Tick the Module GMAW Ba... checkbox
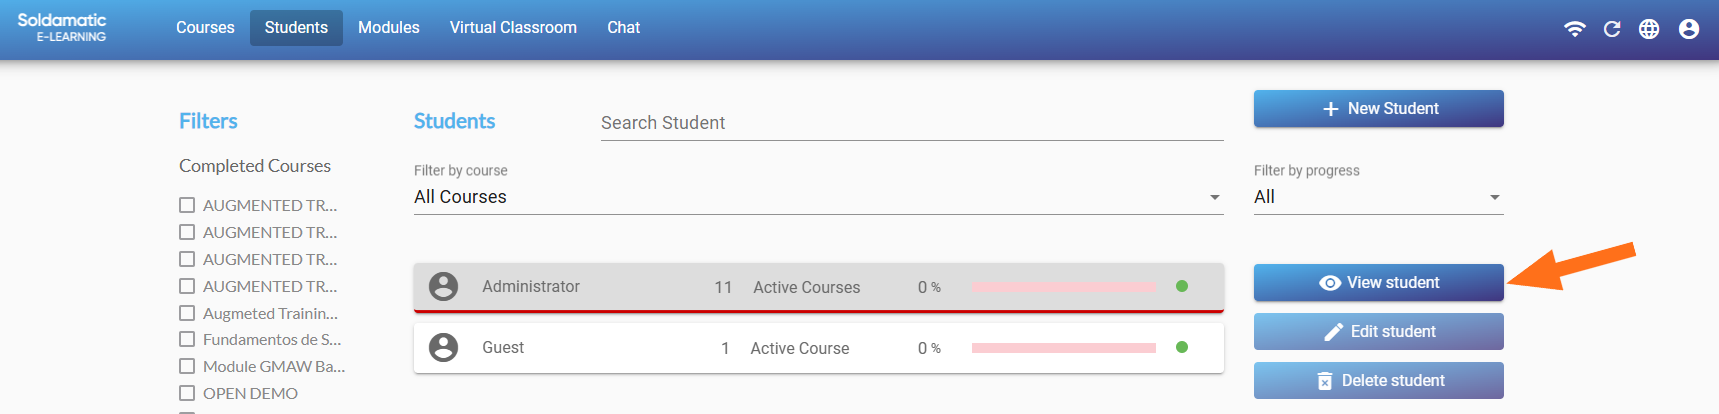The image size is (1719, 414). click(187, 366)
